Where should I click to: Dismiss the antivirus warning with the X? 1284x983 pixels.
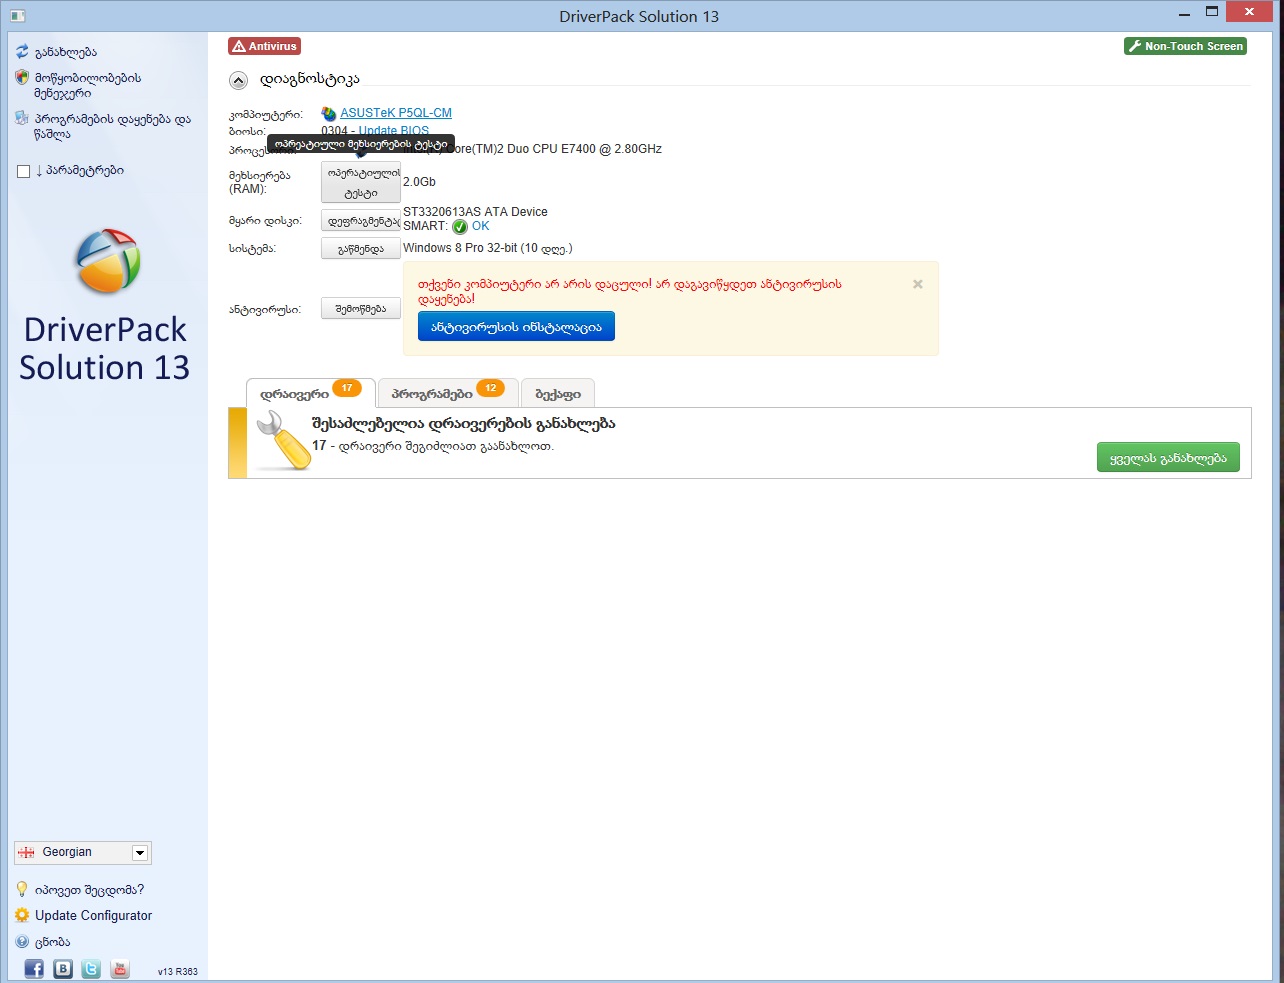click(x=918, y=284)
